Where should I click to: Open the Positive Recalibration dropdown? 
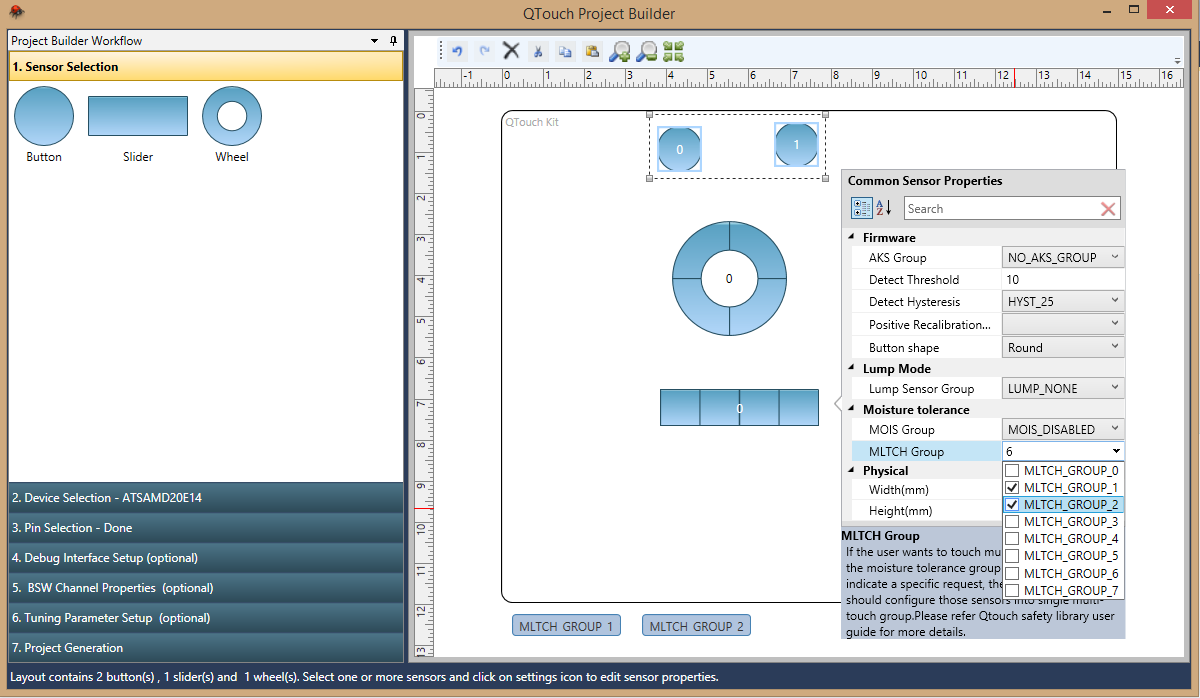1063,324
